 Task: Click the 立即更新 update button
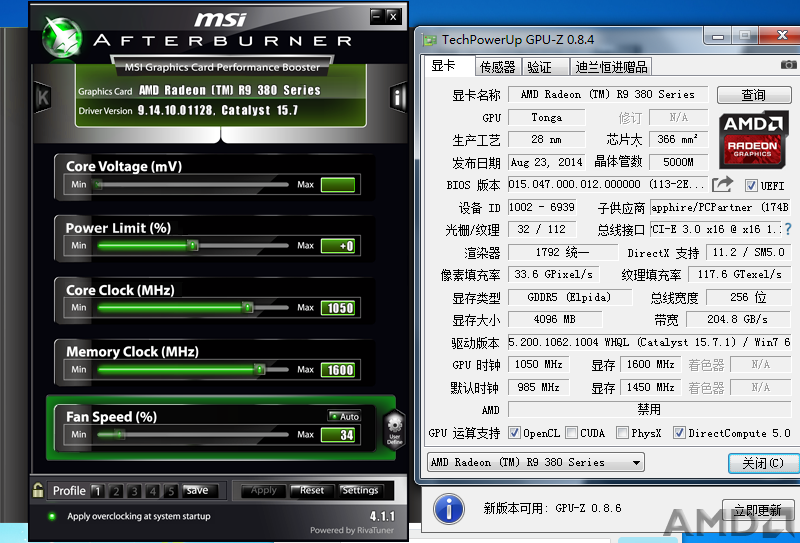click(x=757, y=510)
